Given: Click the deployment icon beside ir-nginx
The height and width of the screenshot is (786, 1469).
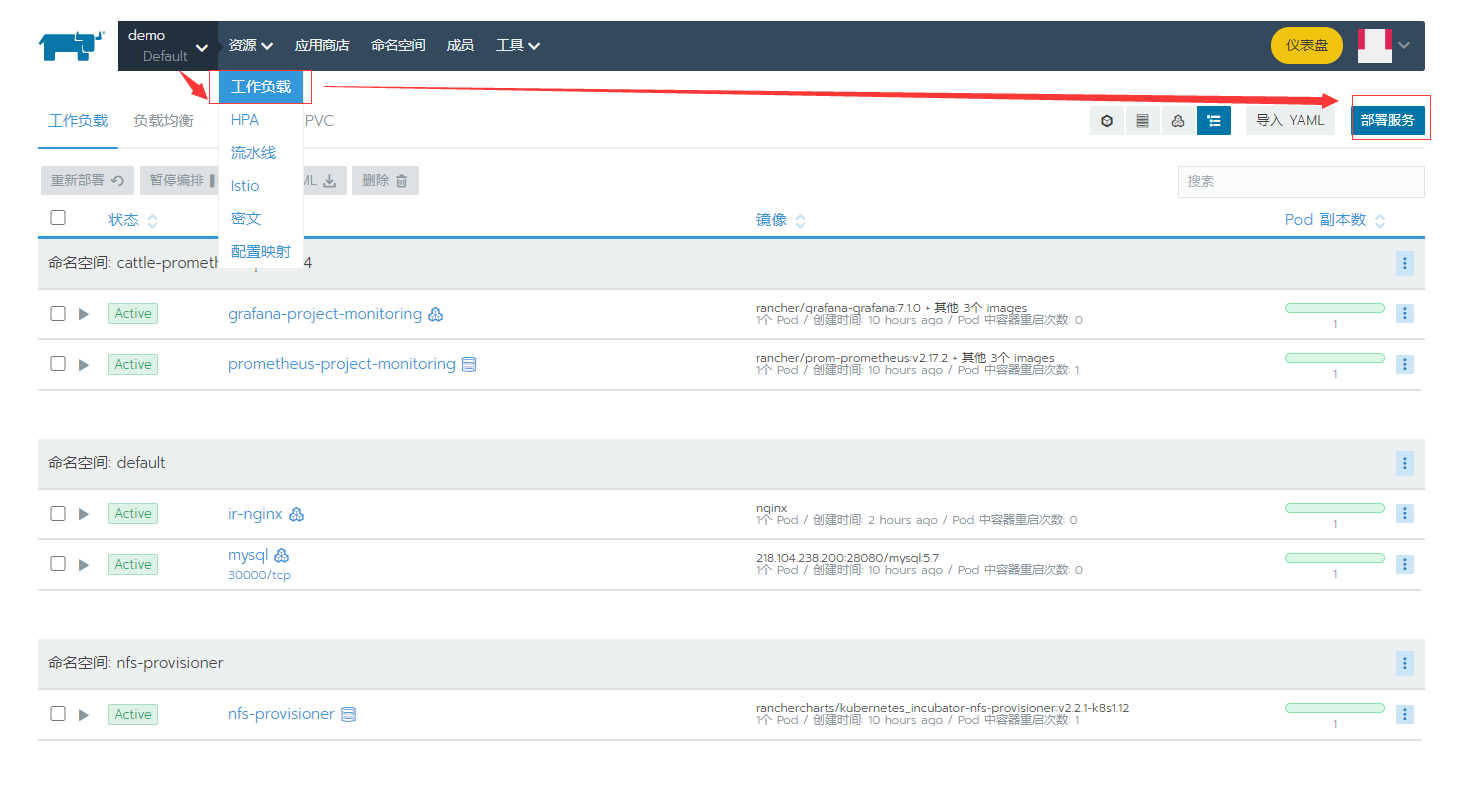Looking at the screenshot, I should pos(296,514).
